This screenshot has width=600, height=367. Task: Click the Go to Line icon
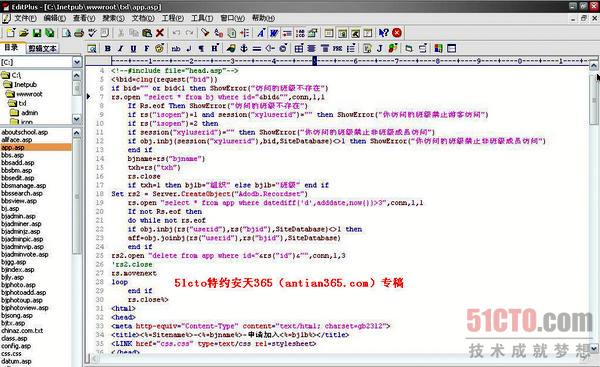coord(245,33)
